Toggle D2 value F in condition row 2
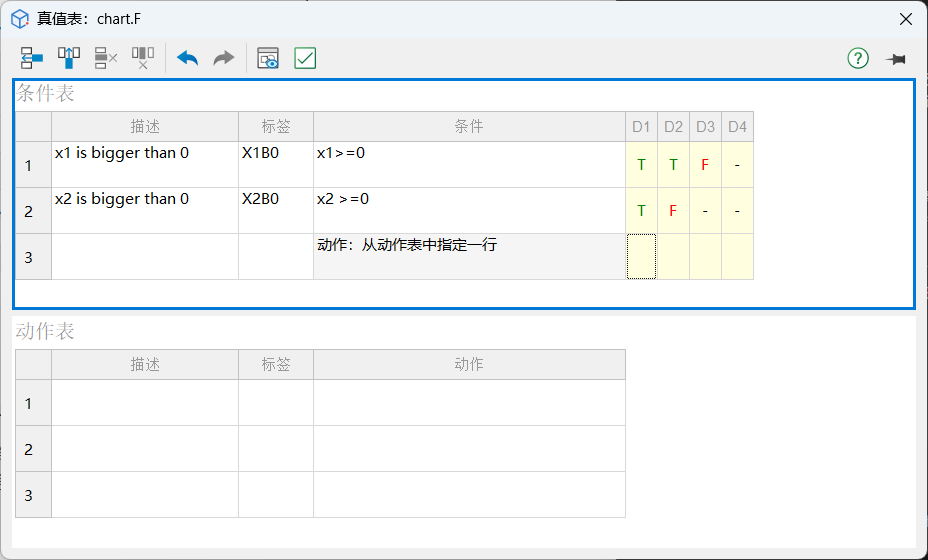Screen dimensions: 928x560 [673, 211]
